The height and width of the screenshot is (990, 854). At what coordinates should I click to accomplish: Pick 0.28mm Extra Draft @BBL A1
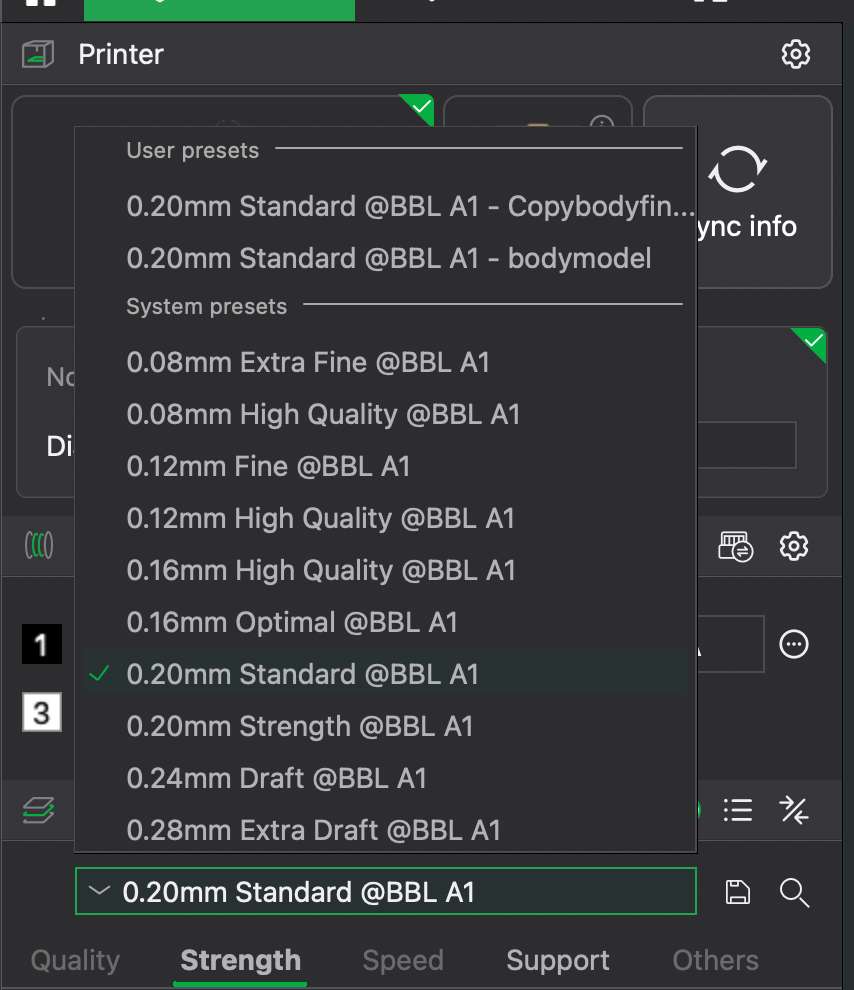tap(313, 830)
